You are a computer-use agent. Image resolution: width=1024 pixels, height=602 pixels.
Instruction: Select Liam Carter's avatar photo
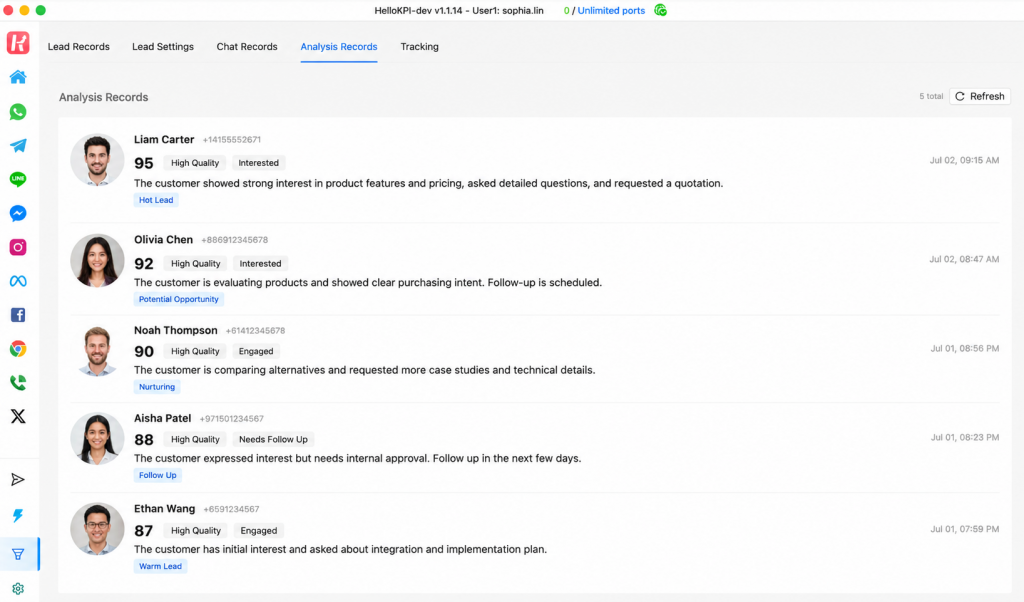[97, 161]
